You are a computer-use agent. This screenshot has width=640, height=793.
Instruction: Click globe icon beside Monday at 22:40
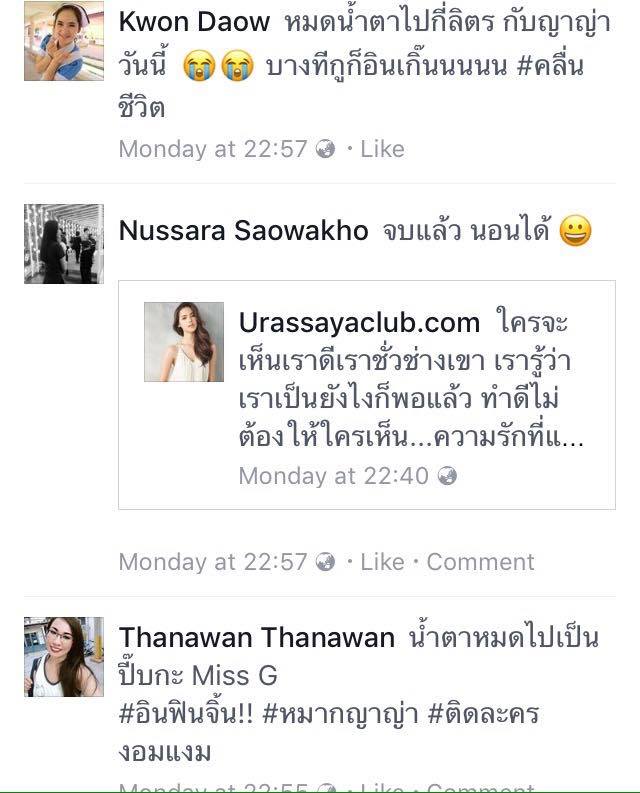click(447, 476)
